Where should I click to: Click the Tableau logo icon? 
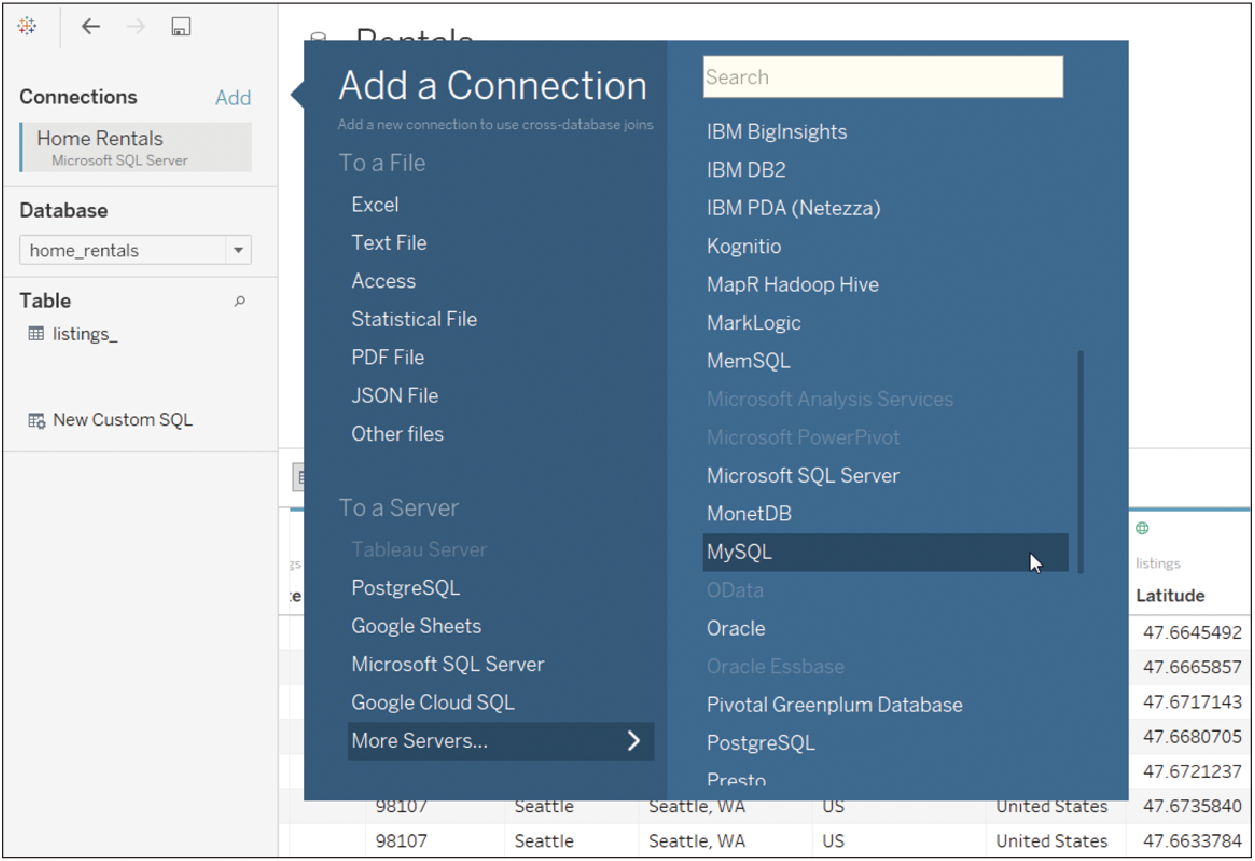tap(28, 27)
